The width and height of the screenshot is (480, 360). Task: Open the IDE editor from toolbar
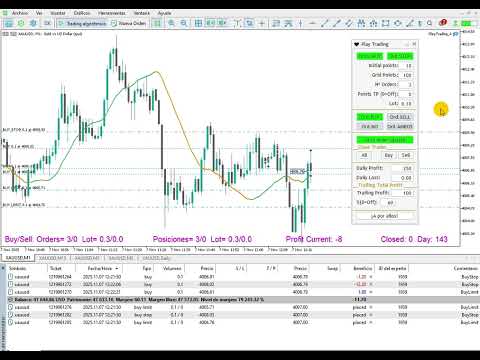(x=47, y=23)
